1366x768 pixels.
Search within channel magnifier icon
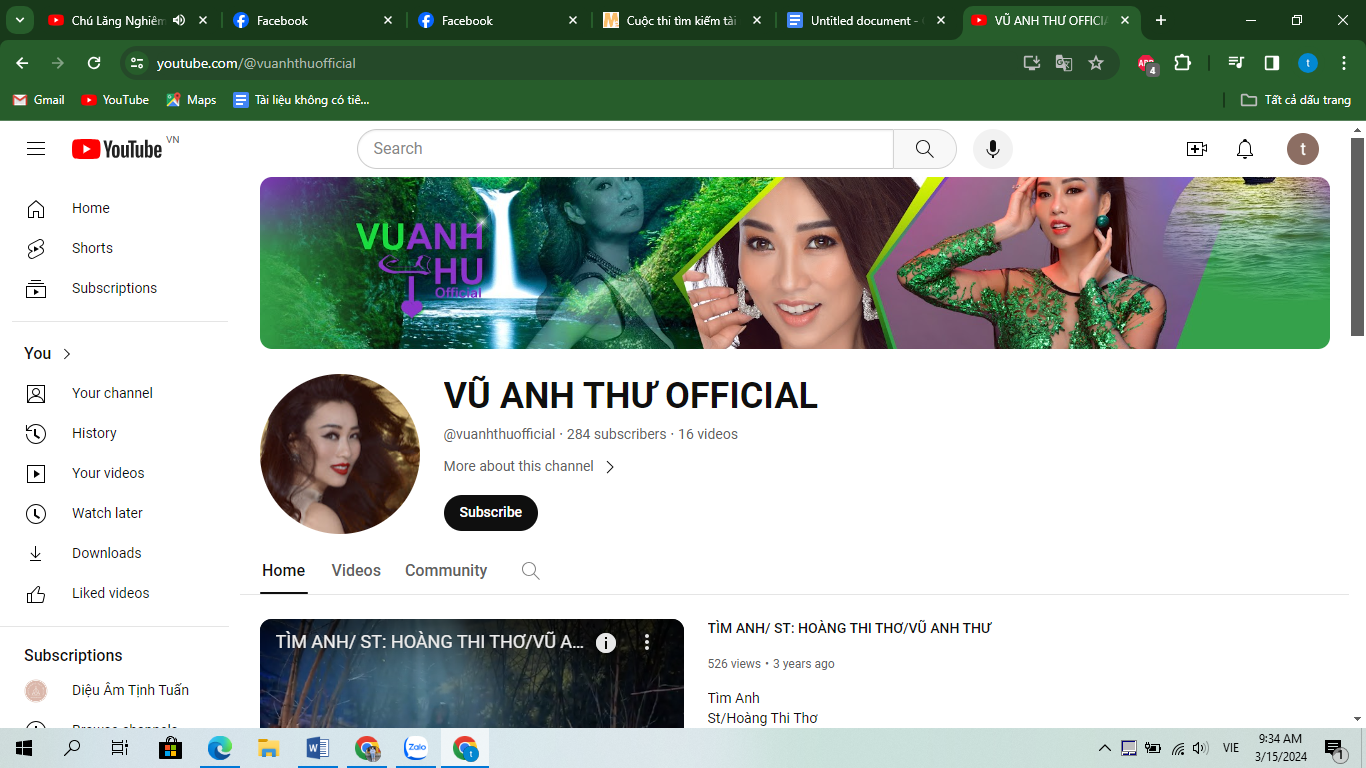click(531, 571)
